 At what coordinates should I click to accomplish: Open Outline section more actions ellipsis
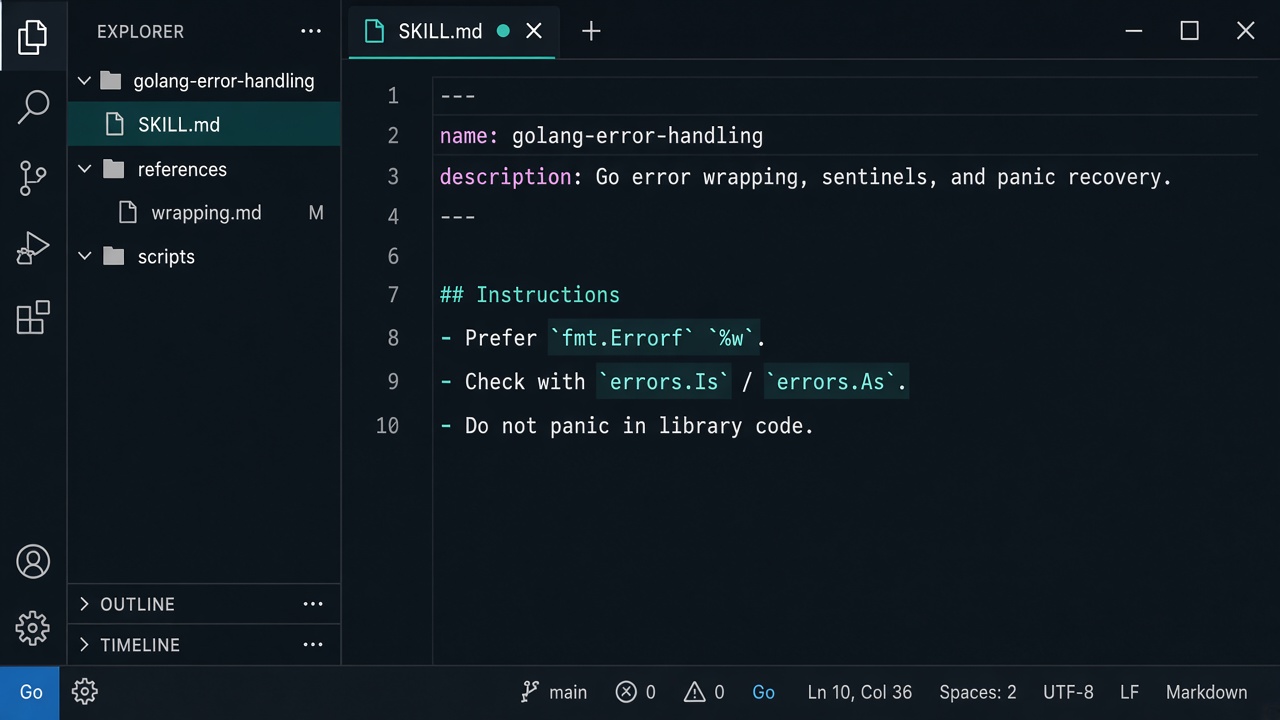click(x=313, y=604)
